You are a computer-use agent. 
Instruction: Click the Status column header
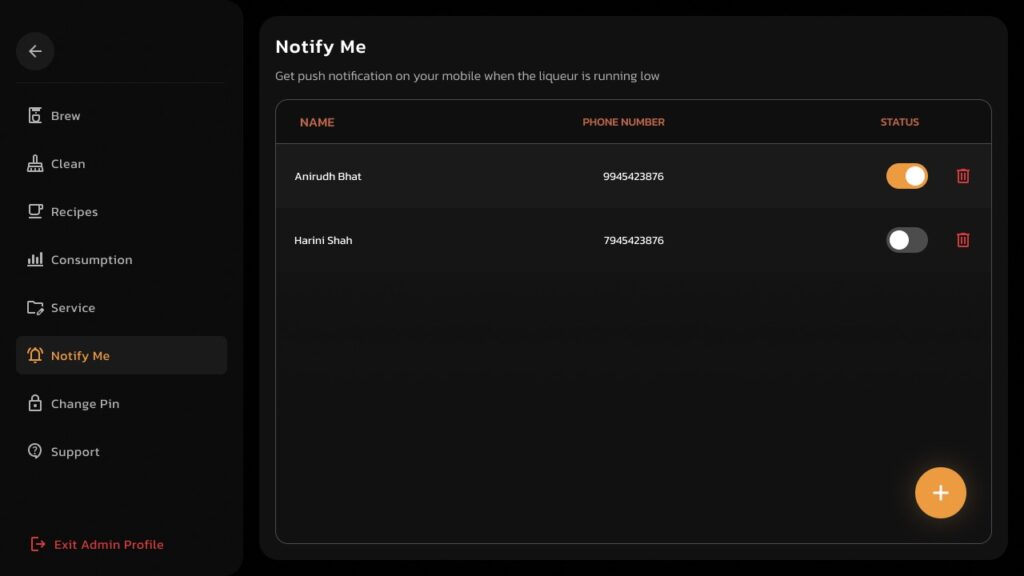[899, 122]
